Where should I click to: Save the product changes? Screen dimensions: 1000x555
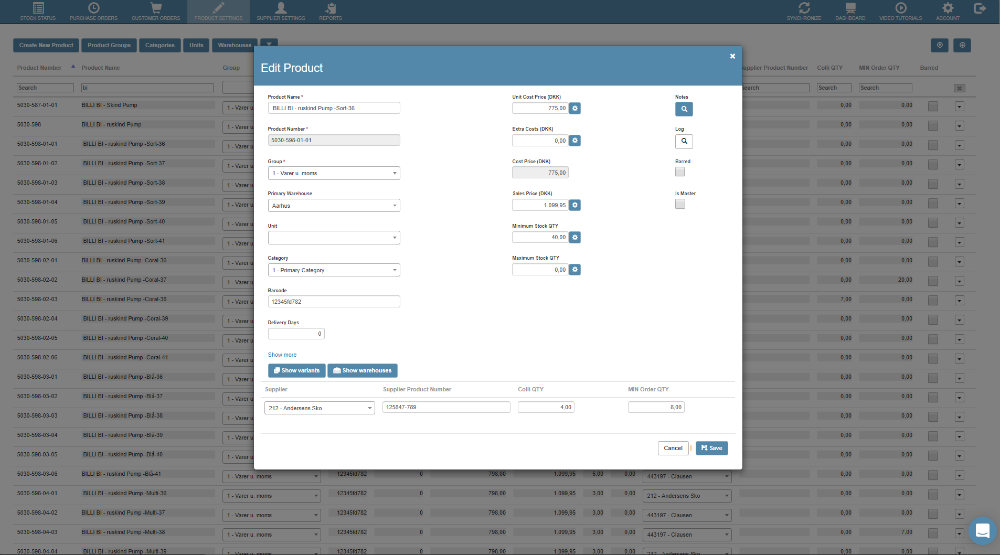tap(712, 448)
